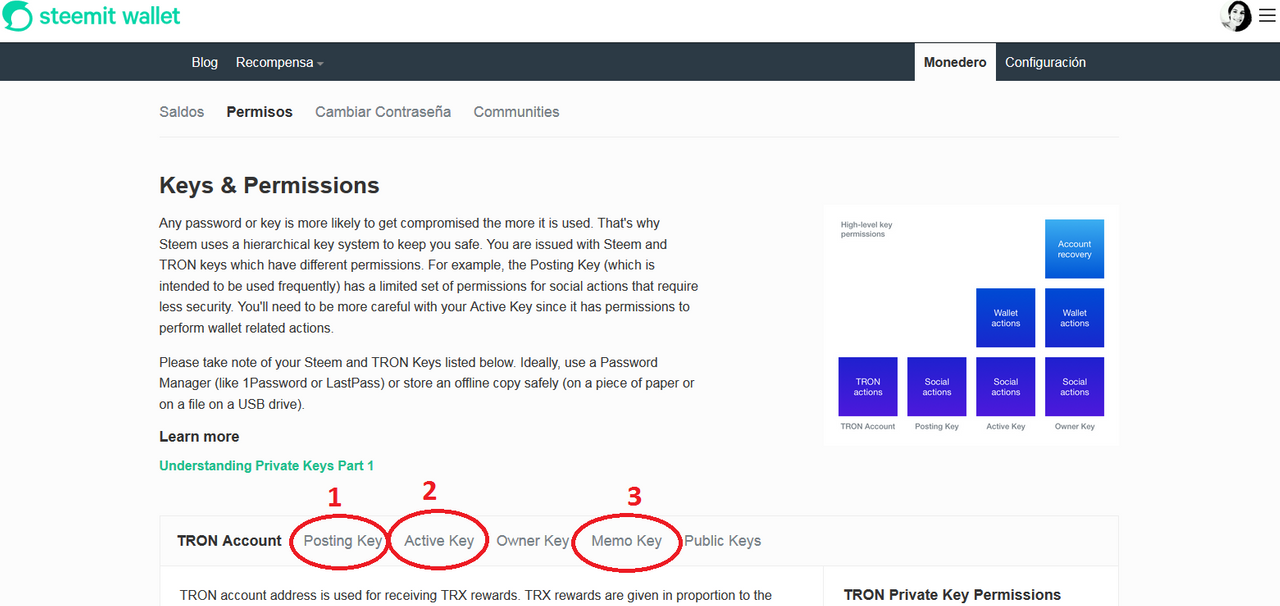This screenshot has width=1280, height=606.
Task: Select the Memo Key tab
Action: (x=627, y=541)
